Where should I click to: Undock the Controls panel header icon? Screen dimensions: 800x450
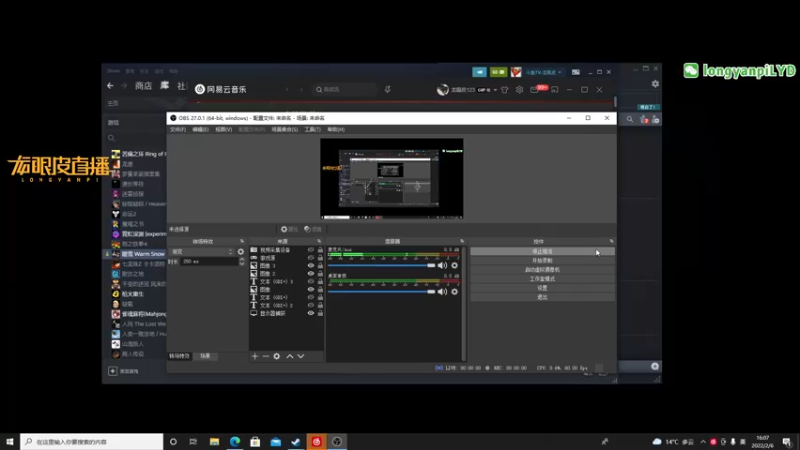pos(611,241)
